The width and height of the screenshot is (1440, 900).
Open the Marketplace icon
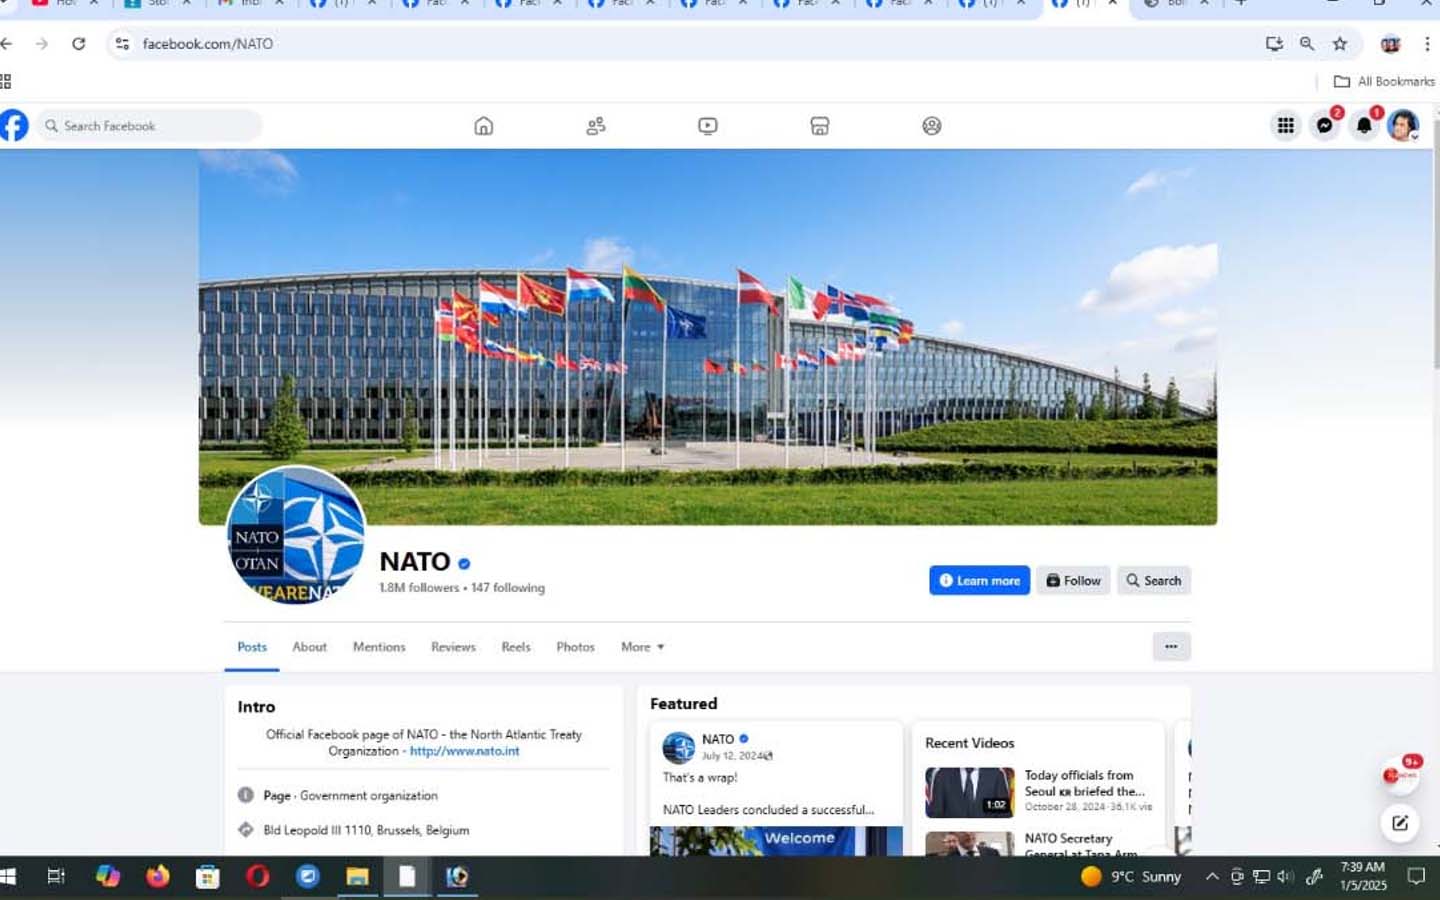[x=820, y=126]
